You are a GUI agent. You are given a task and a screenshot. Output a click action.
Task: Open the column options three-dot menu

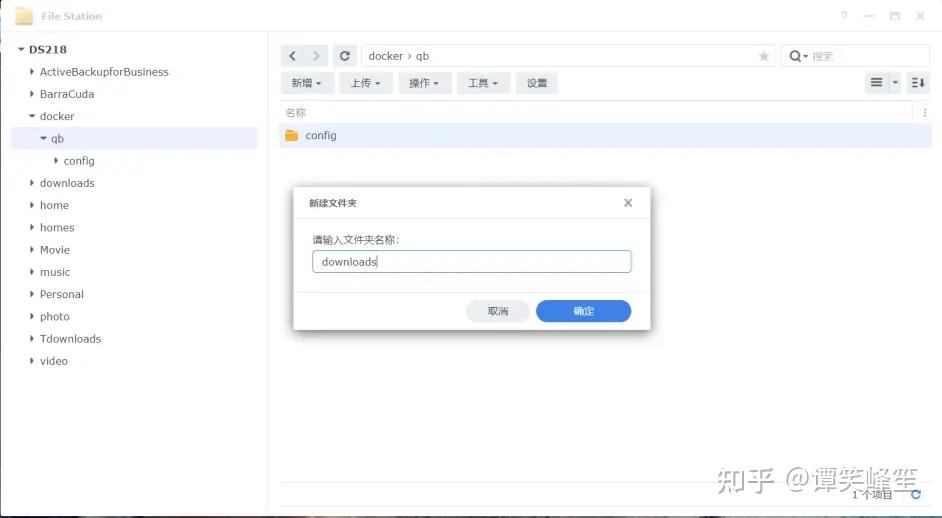(x=925, y=112)
